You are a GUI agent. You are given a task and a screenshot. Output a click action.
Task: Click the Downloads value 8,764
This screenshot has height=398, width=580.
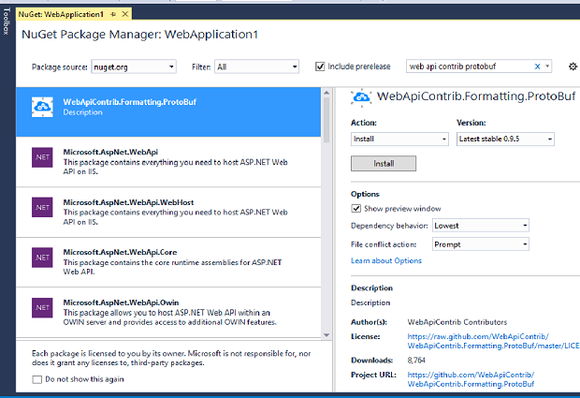(417, 360)
